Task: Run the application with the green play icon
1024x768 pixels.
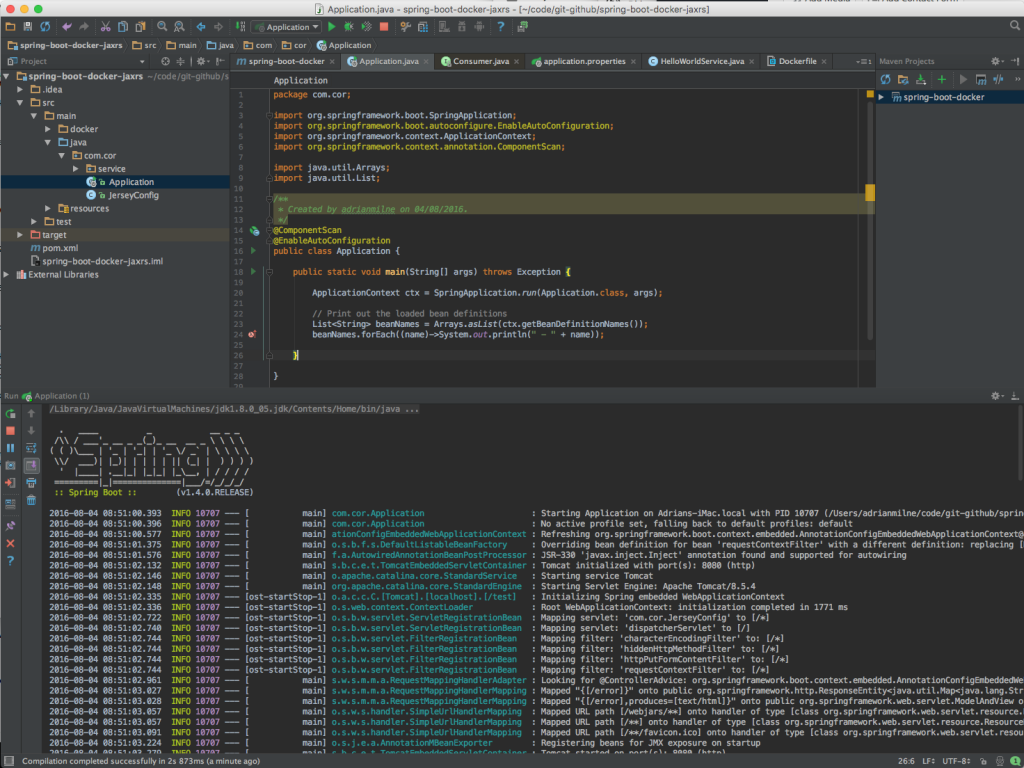Action: coord(332,27)
